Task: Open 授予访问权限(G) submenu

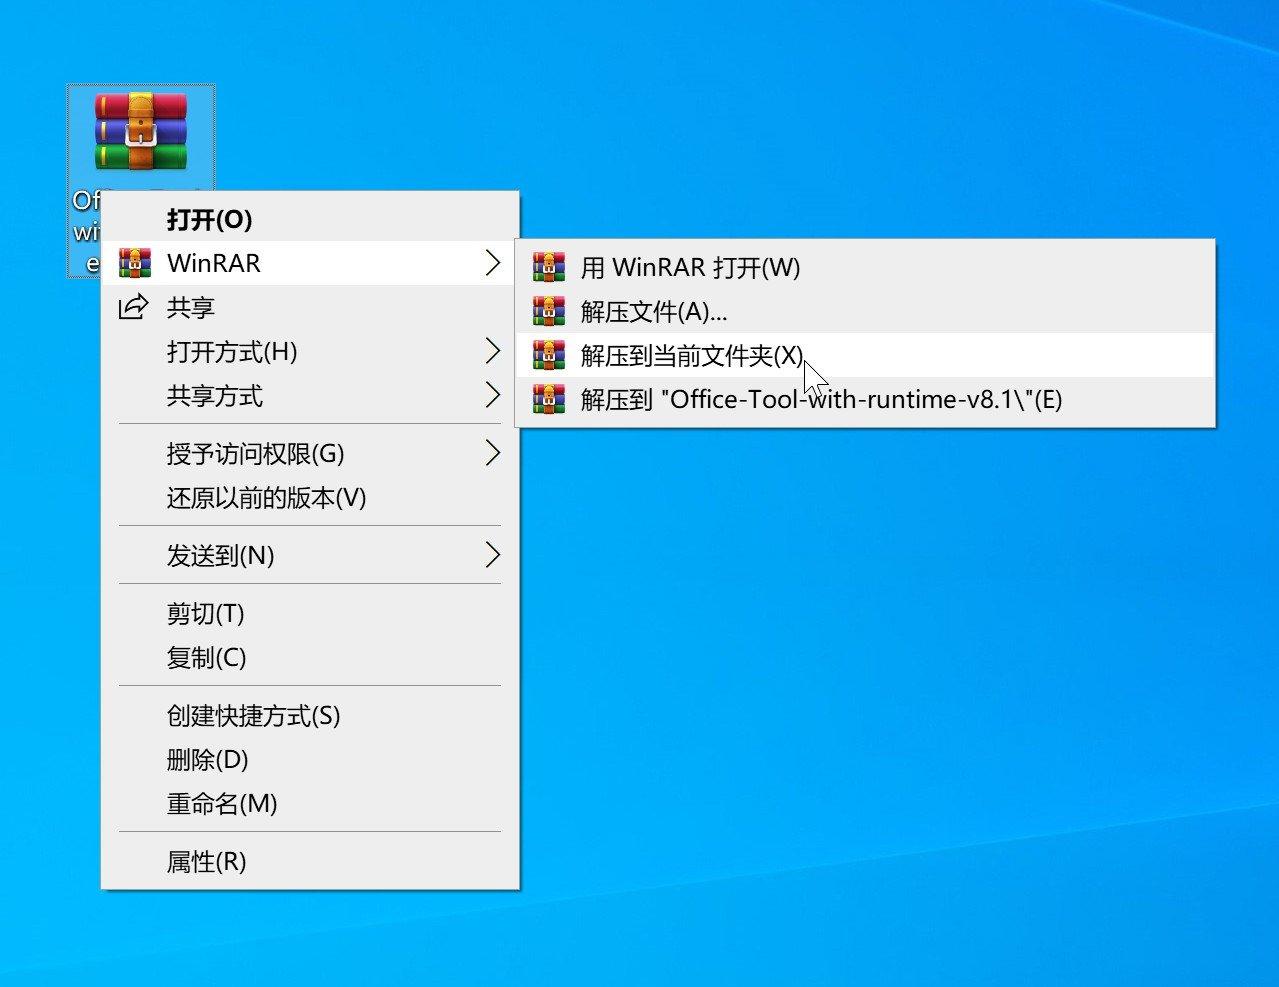Action: [310, 453]
